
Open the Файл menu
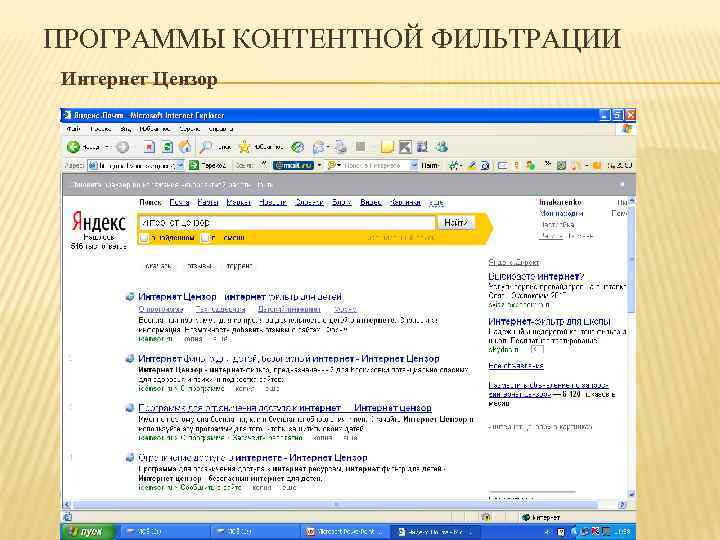tap(73, 129)
